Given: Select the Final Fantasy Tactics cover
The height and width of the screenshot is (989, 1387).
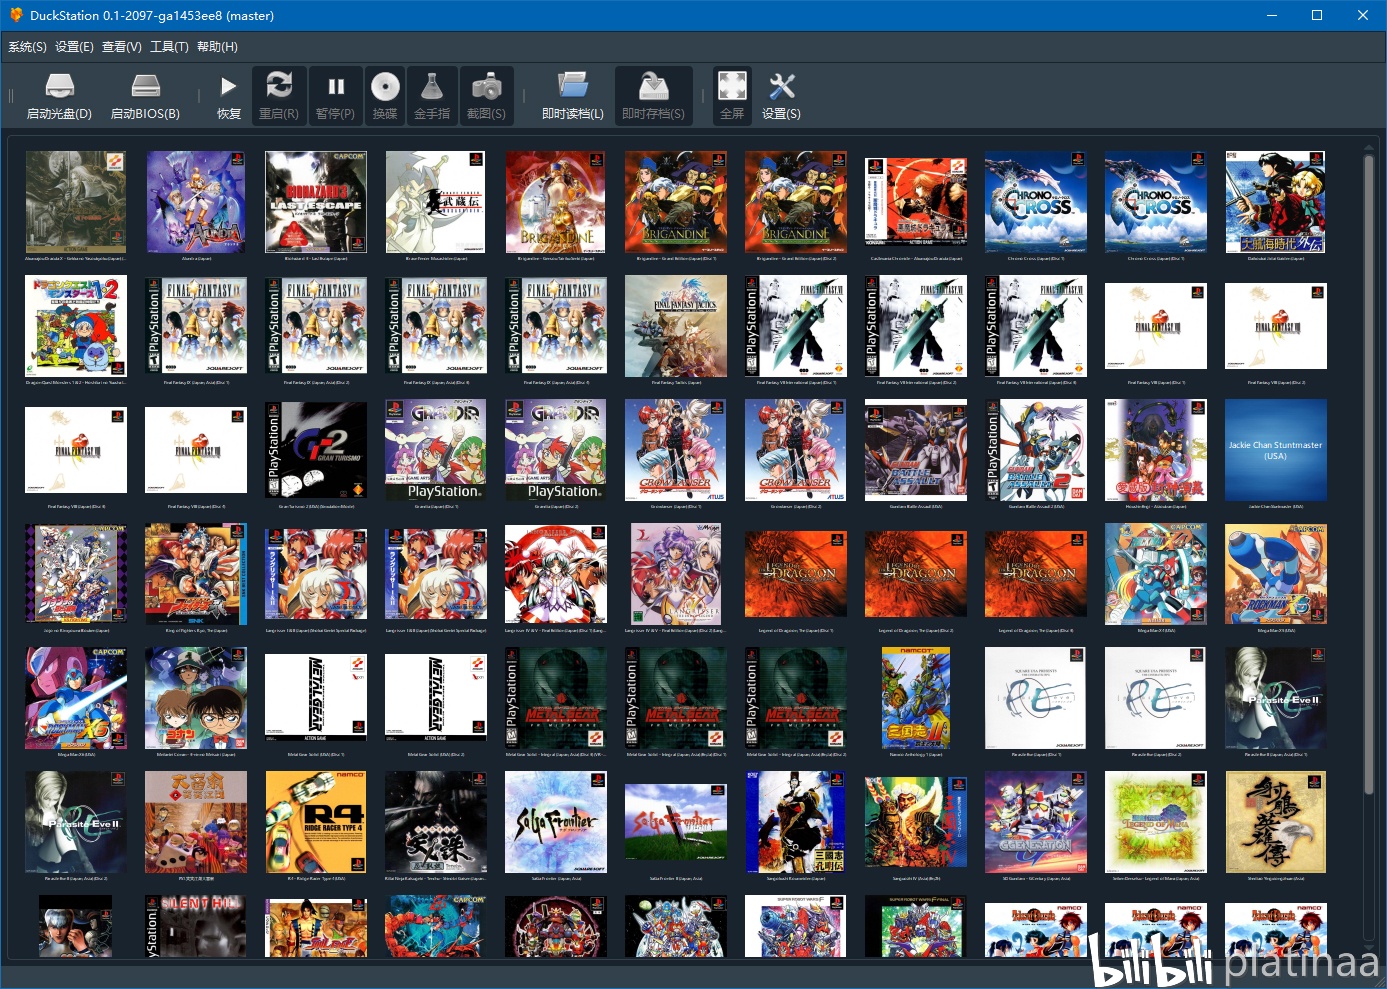Looking at the screenshot, I should 676,326.
